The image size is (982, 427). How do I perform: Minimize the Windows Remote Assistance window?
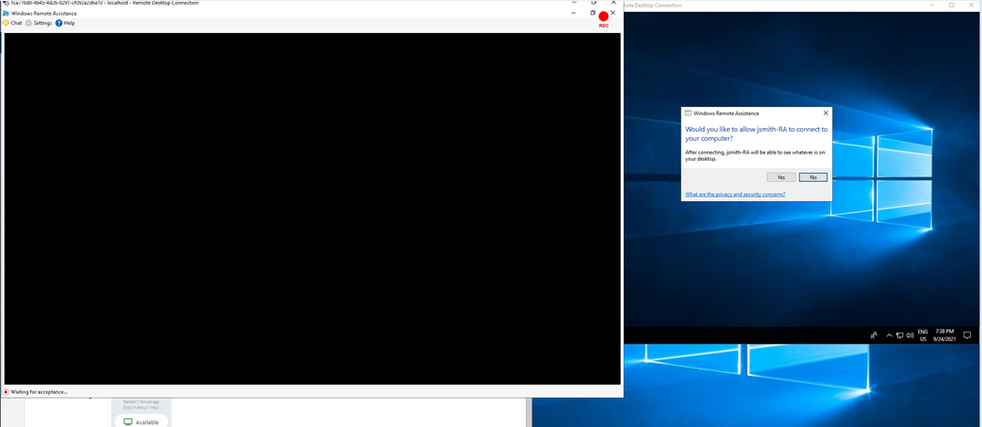574,13
